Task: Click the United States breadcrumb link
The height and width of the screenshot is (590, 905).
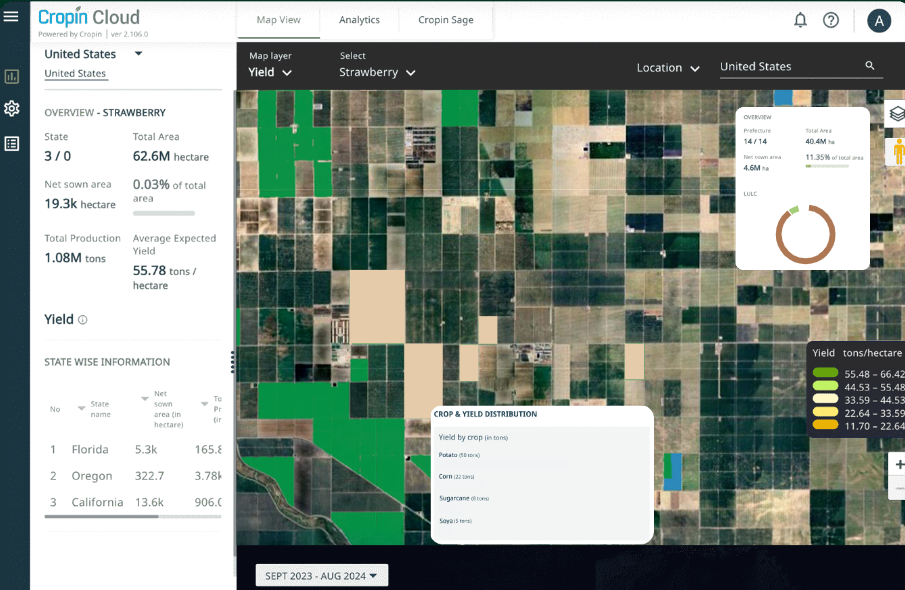Action: click(75, 74)
